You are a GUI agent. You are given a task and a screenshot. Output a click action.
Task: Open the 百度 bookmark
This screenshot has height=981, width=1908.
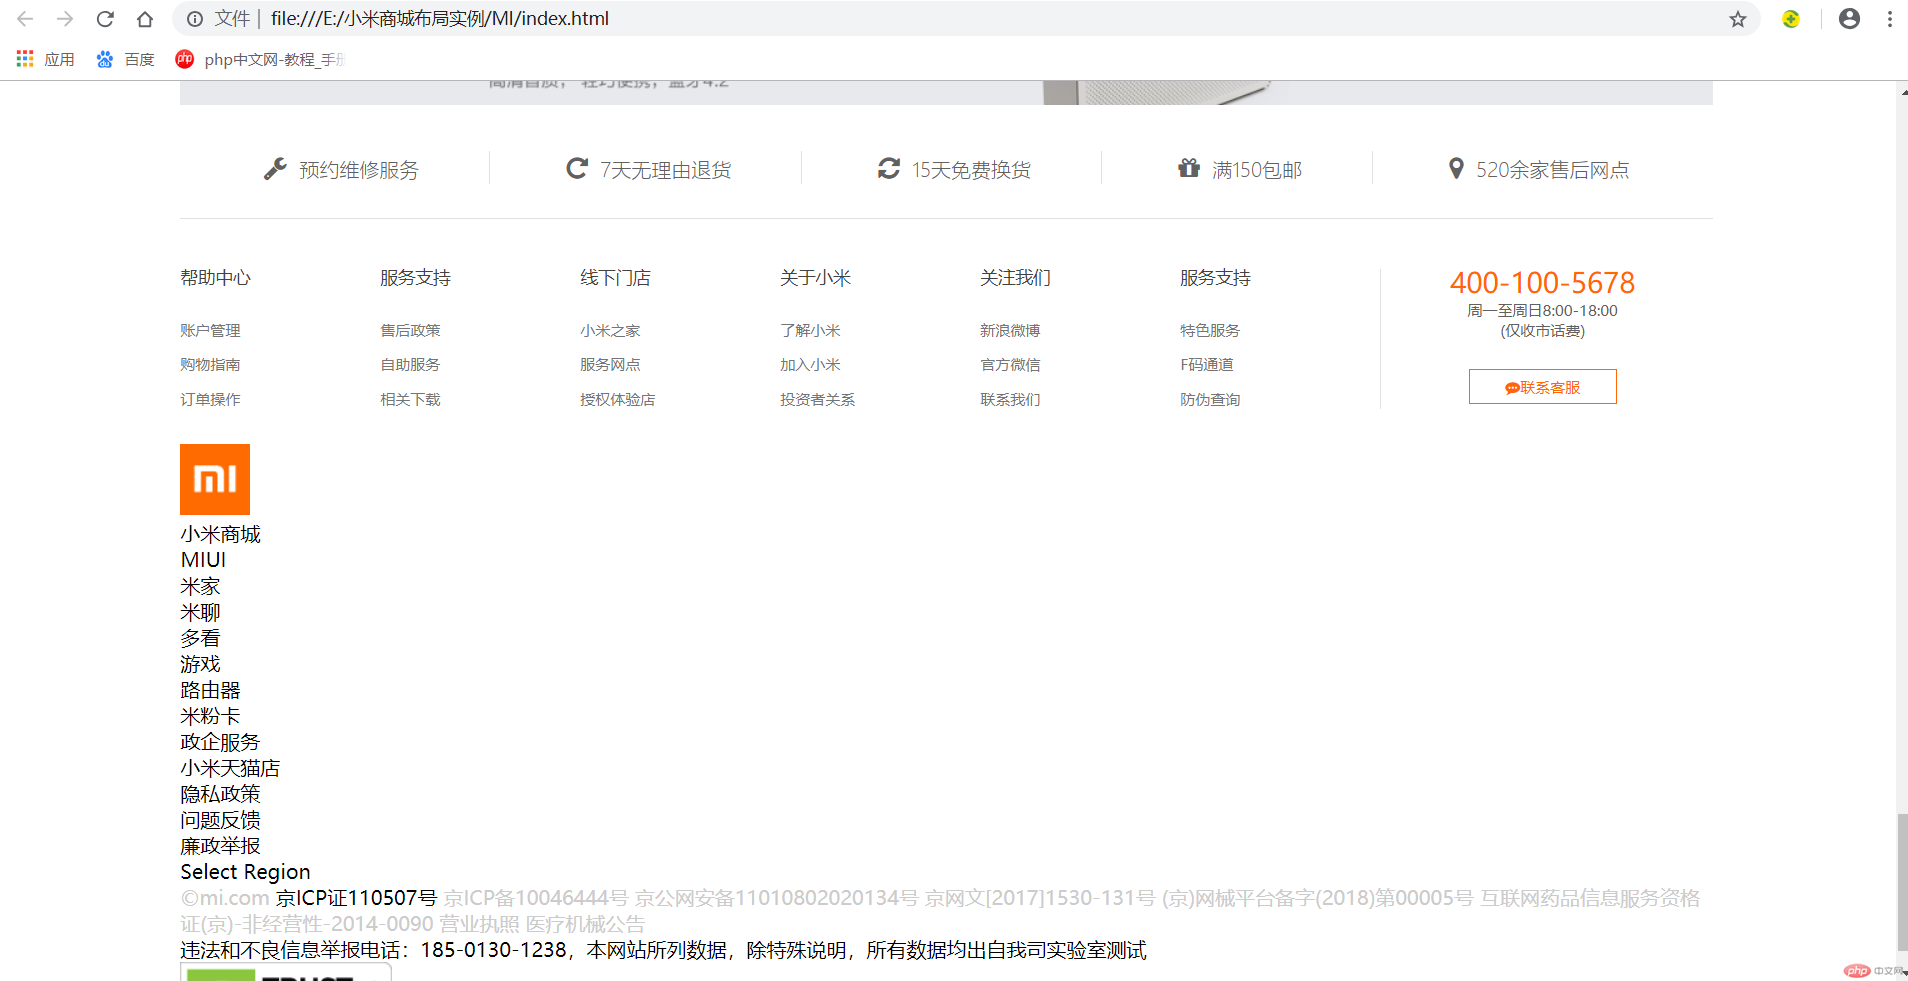click(125, 59)
